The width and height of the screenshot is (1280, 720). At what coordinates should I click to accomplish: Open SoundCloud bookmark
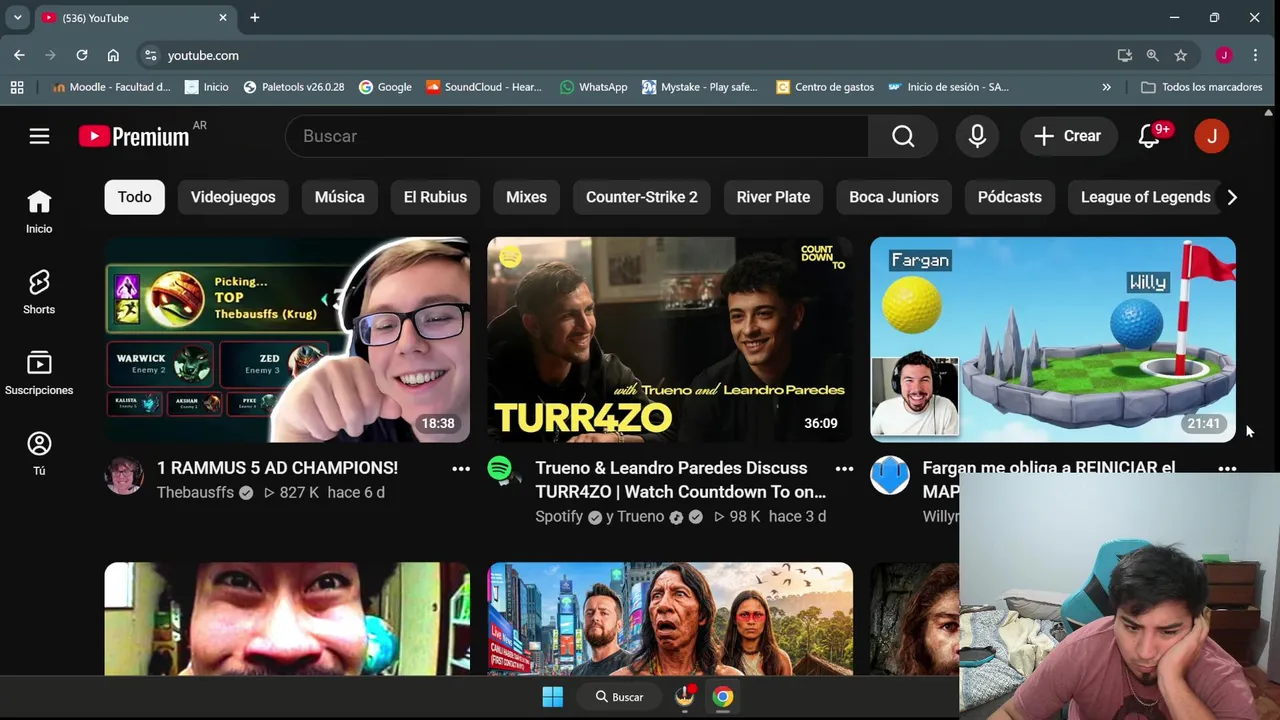click(x=483, y=87)
